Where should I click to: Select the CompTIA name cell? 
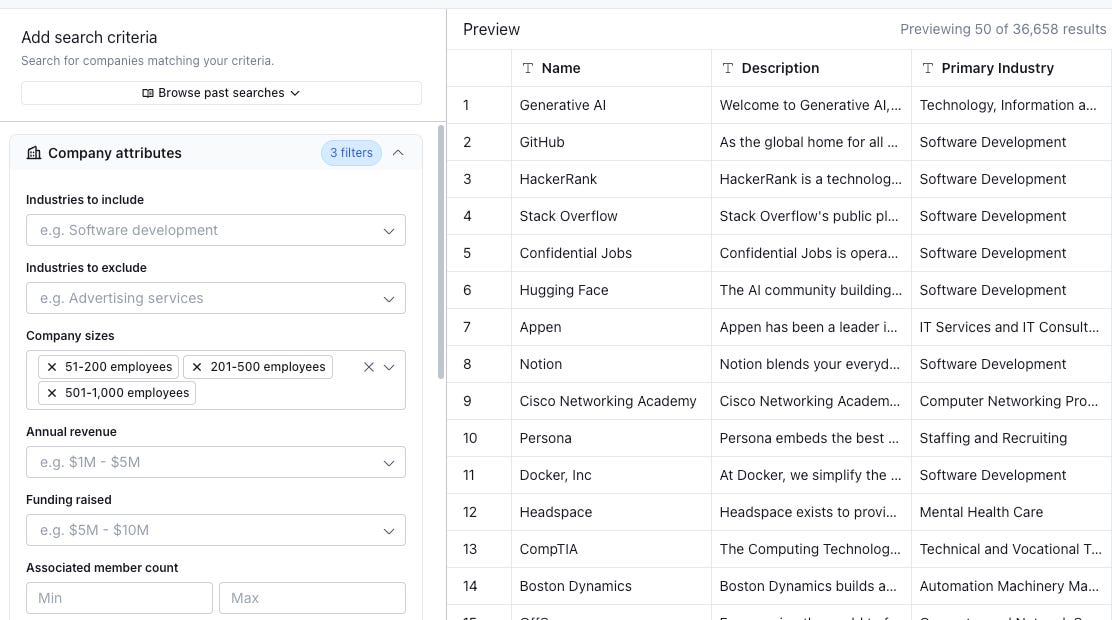[x=611, y=549]
